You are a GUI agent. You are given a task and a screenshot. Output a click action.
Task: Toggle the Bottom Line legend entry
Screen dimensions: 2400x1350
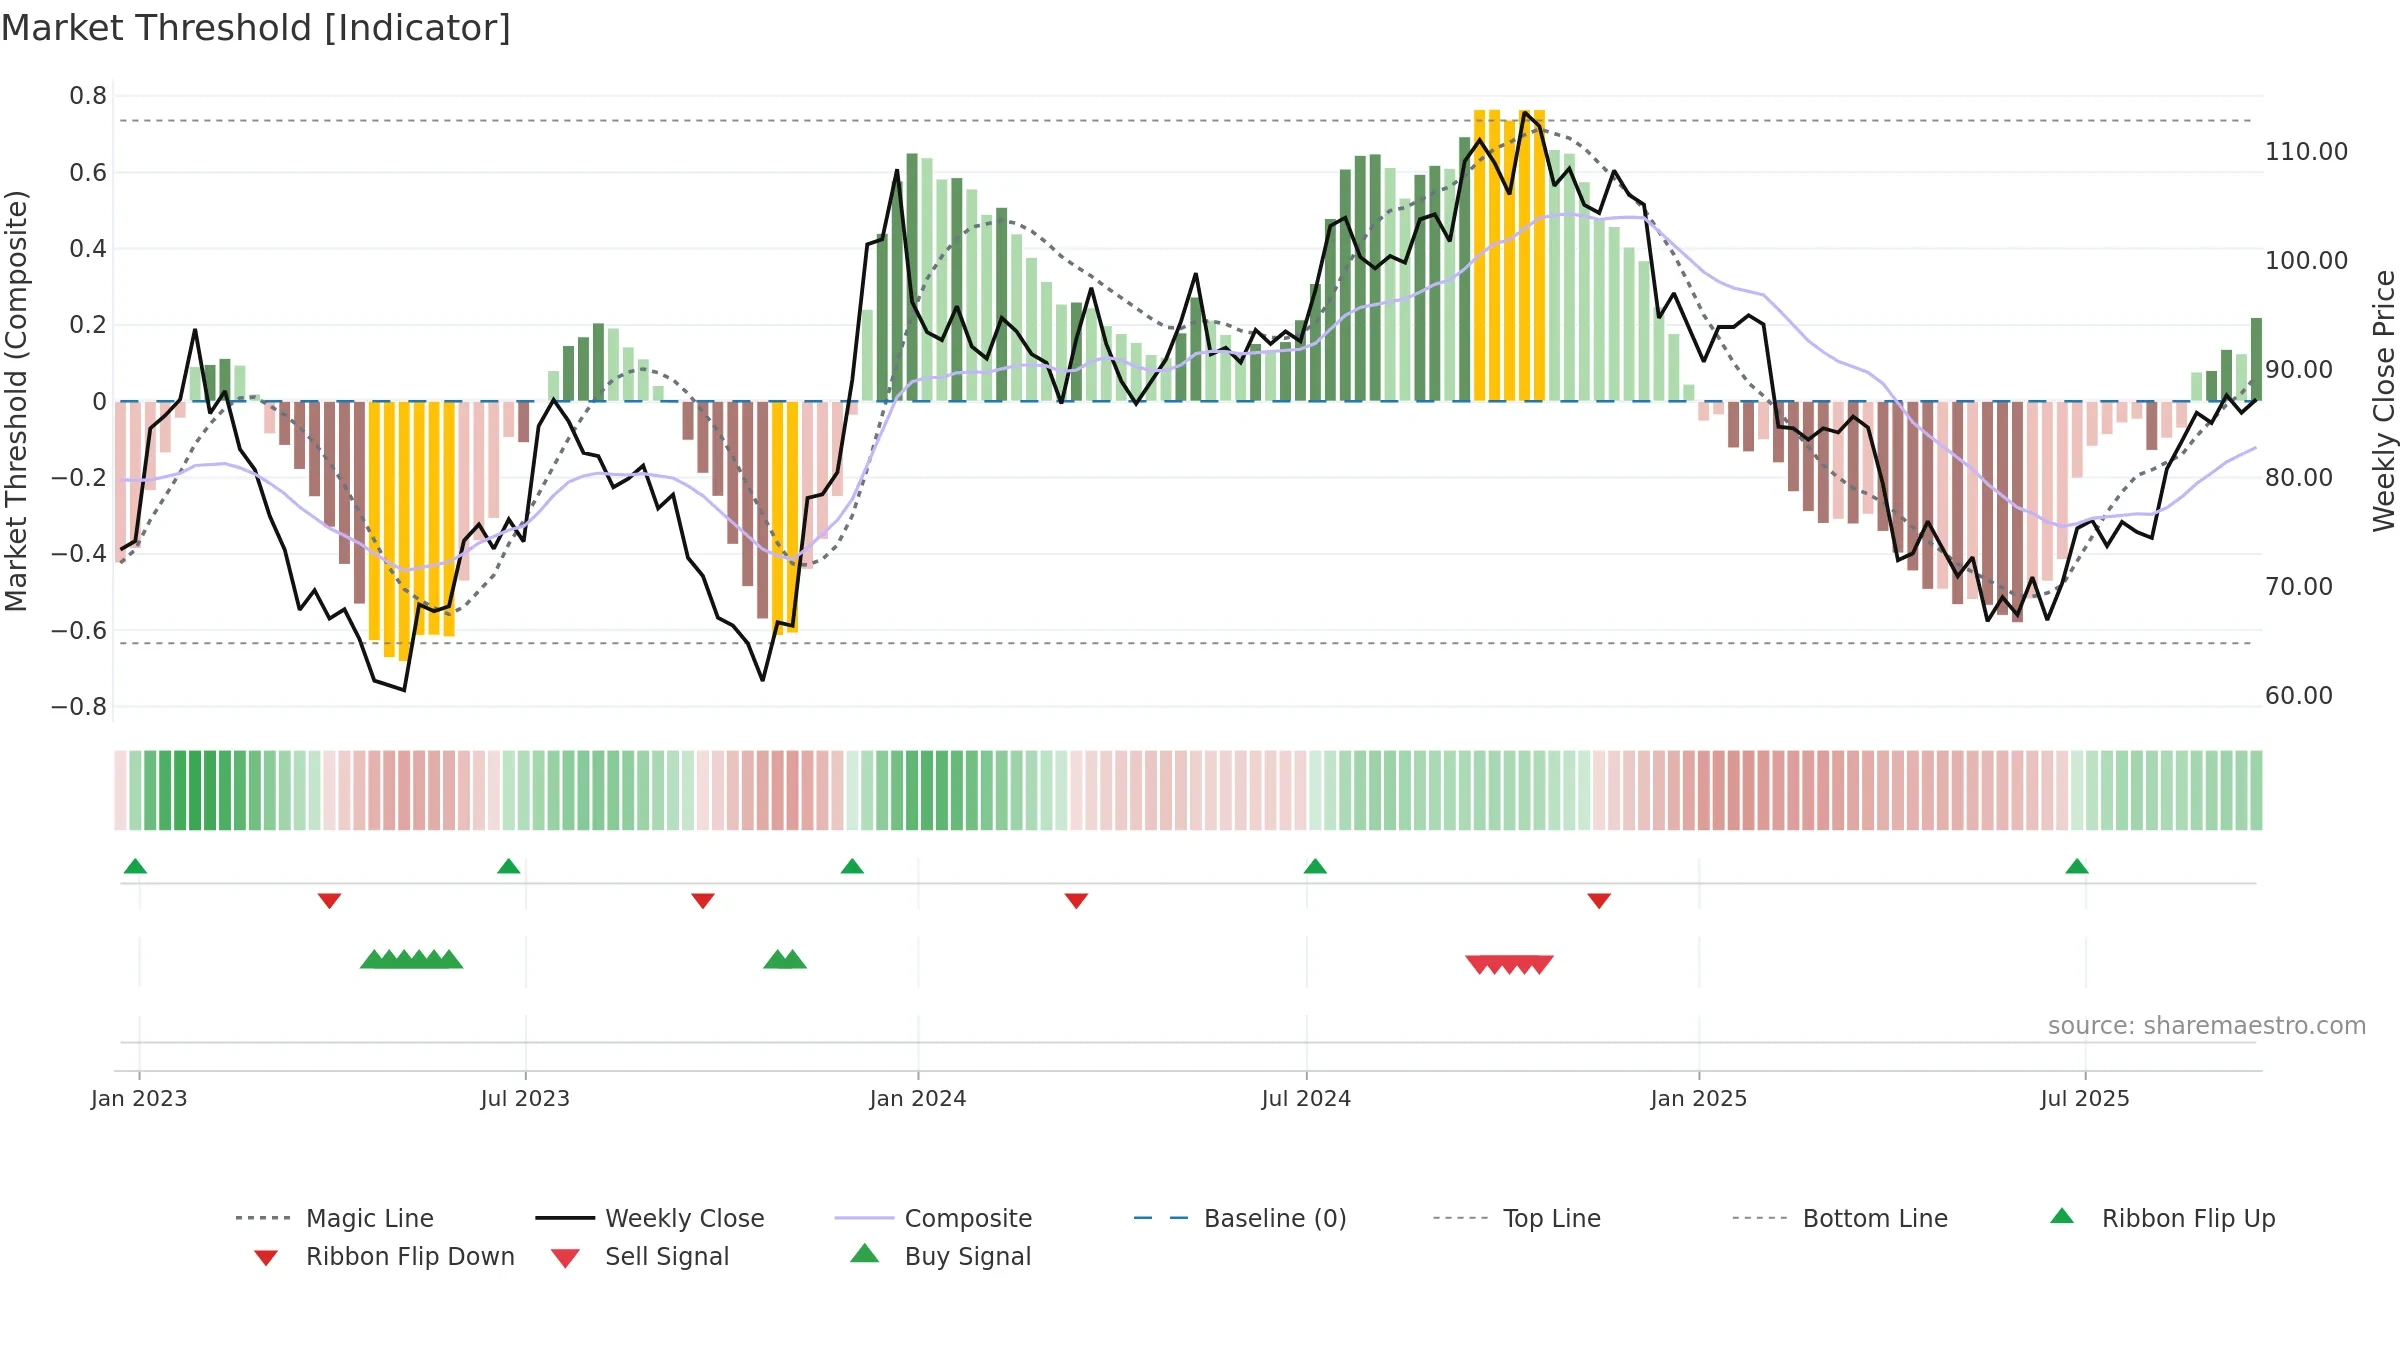[x=1840, y=1218]
